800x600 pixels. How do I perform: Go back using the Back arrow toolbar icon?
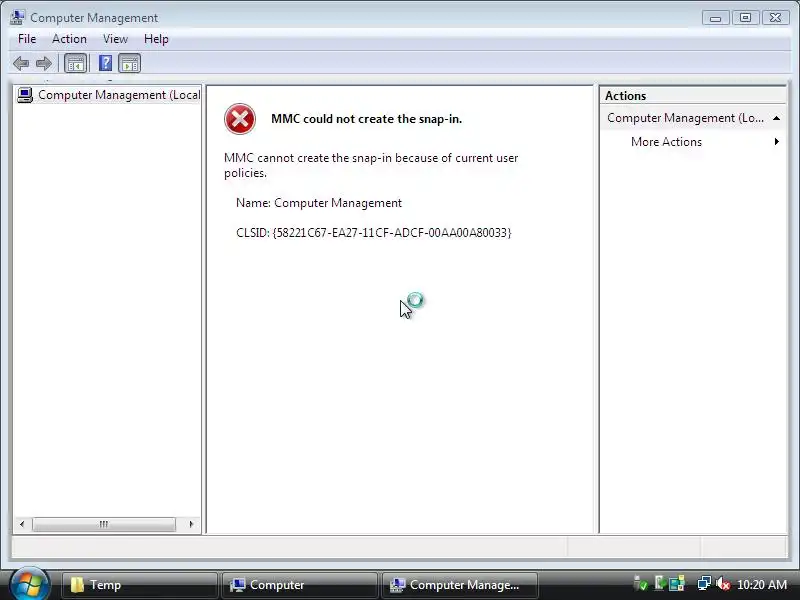coord(21,64)
